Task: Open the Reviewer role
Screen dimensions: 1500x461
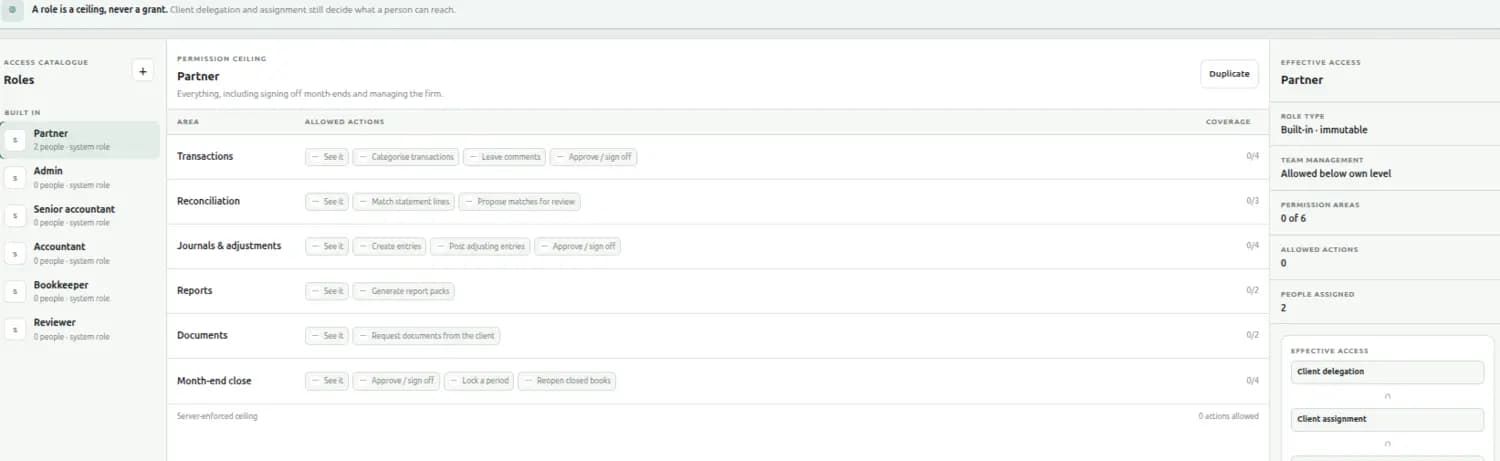Action: click(80, 329)
